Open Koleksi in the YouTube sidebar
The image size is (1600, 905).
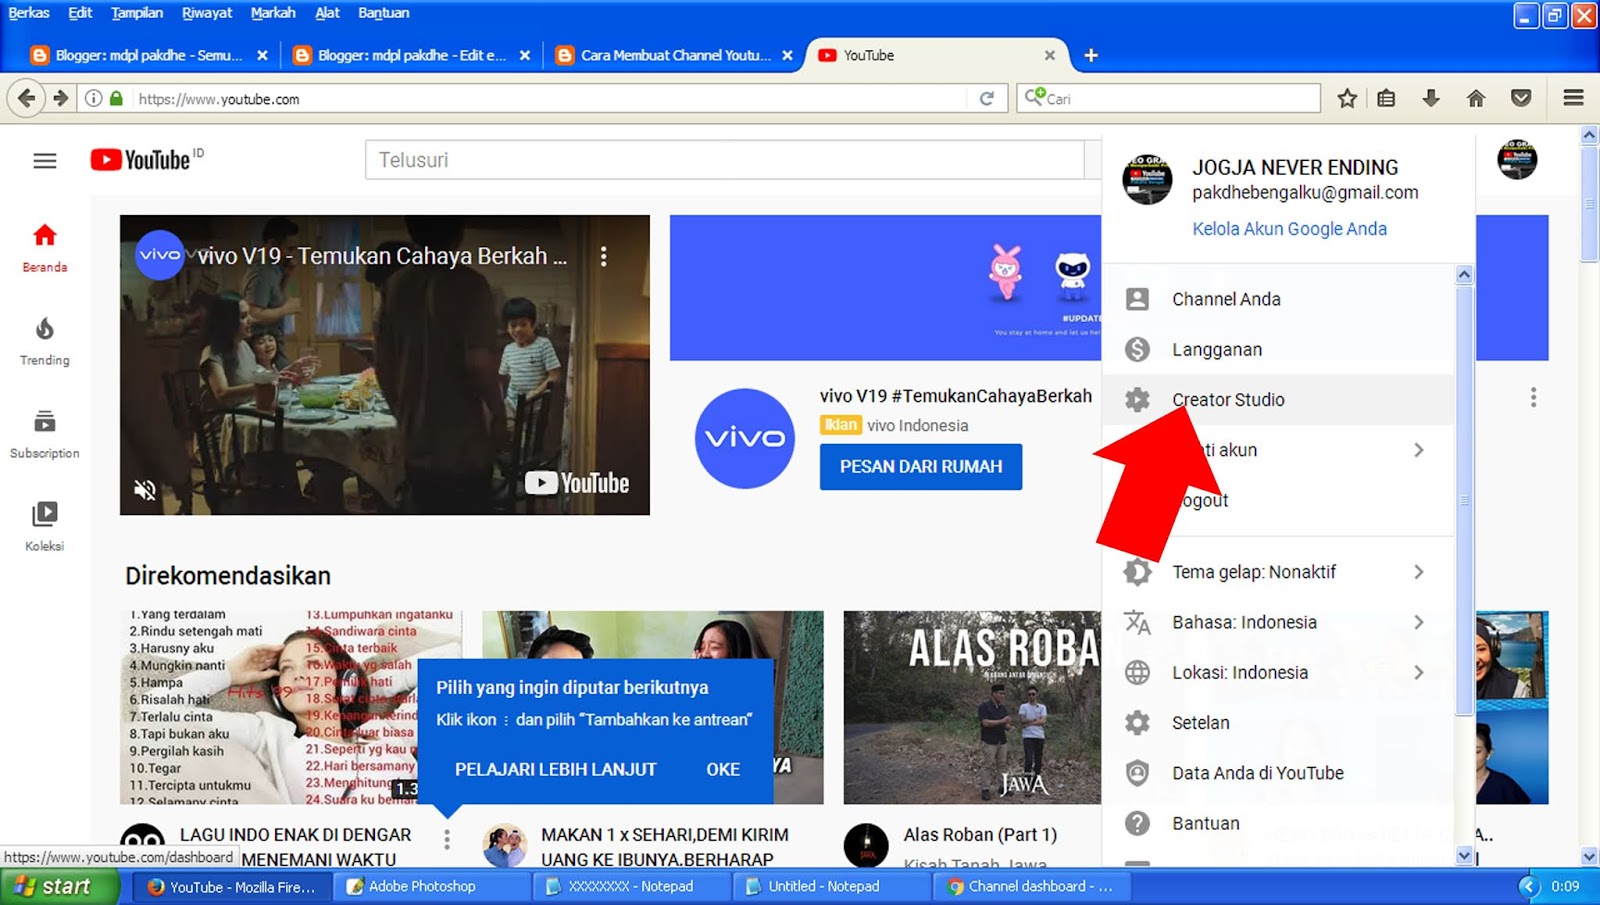coord(45,527)
